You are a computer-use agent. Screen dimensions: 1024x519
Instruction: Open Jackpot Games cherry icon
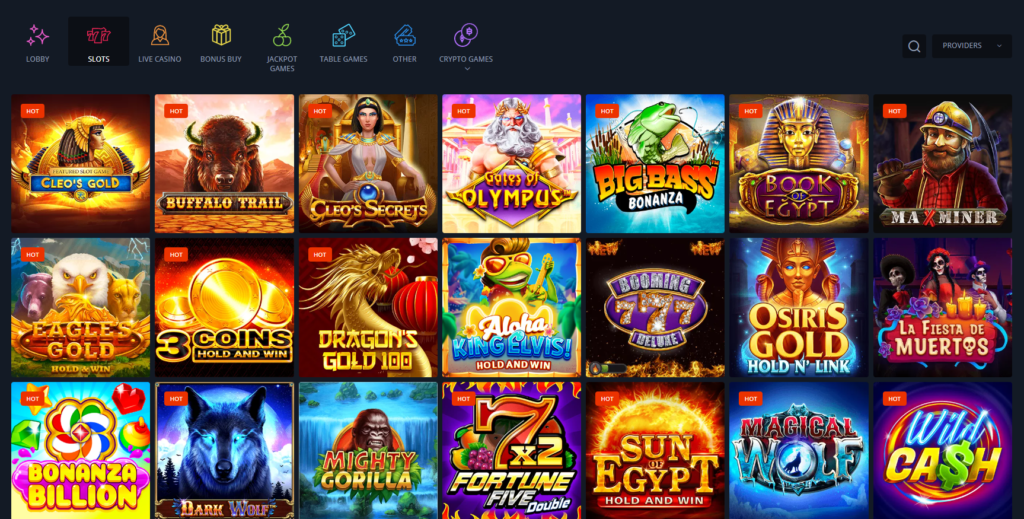[282, 35]
